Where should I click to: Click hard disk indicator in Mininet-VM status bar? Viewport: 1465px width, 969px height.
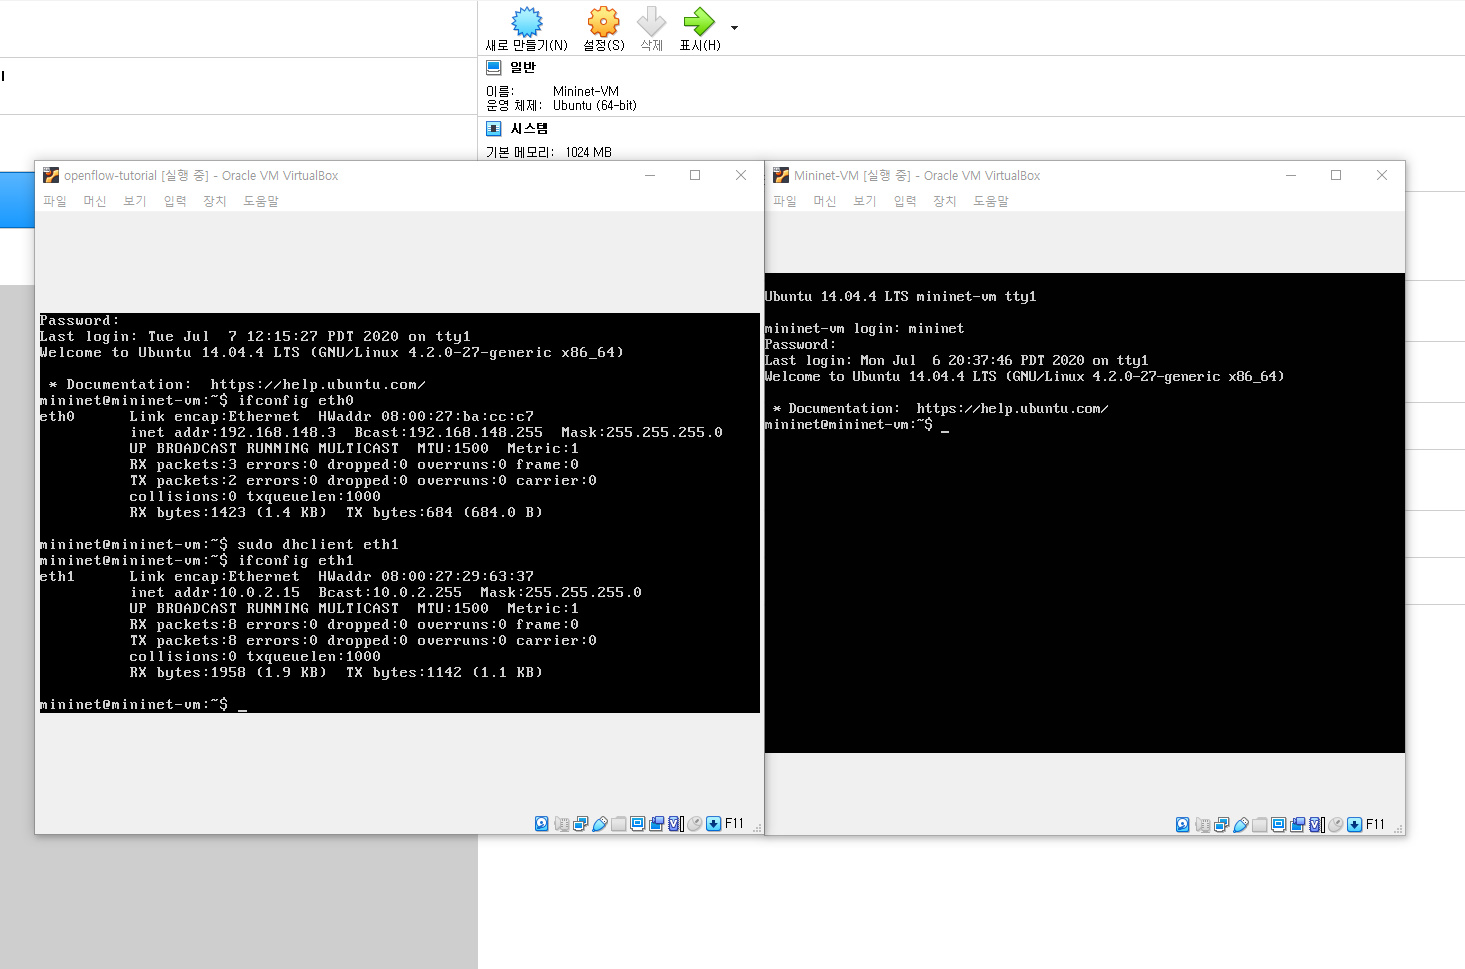pyautogui.click(x=1182, y=824)
